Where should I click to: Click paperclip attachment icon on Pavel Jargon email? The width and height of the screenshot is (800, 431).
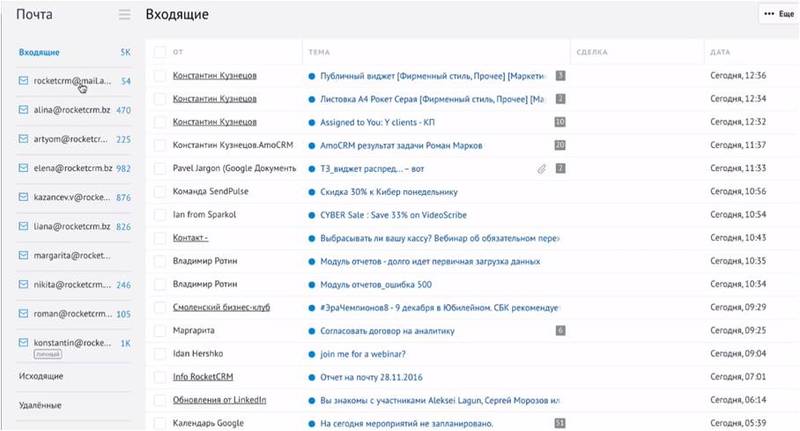pyautogui.click(x=542, y=169)
